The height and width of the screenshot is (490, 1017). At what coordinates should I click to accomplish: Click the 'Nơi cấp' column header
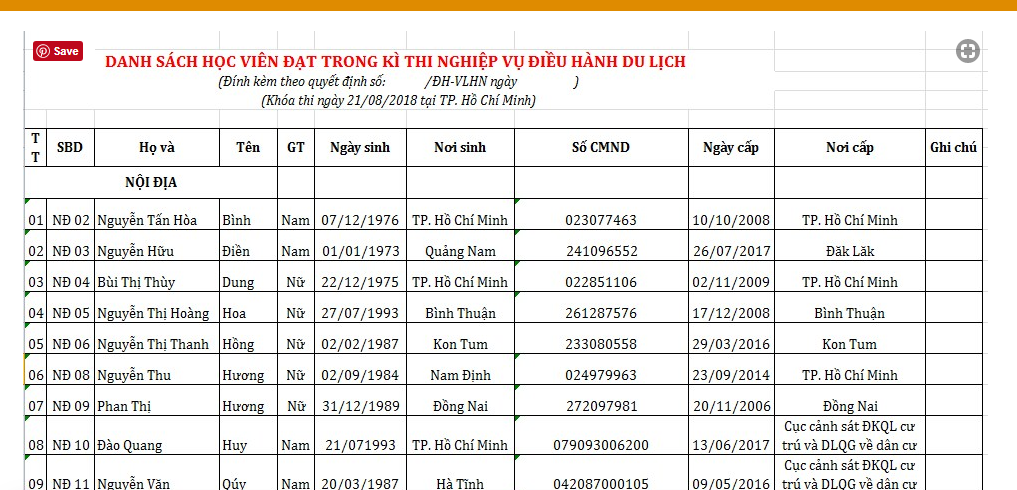(x=850, y=147)
